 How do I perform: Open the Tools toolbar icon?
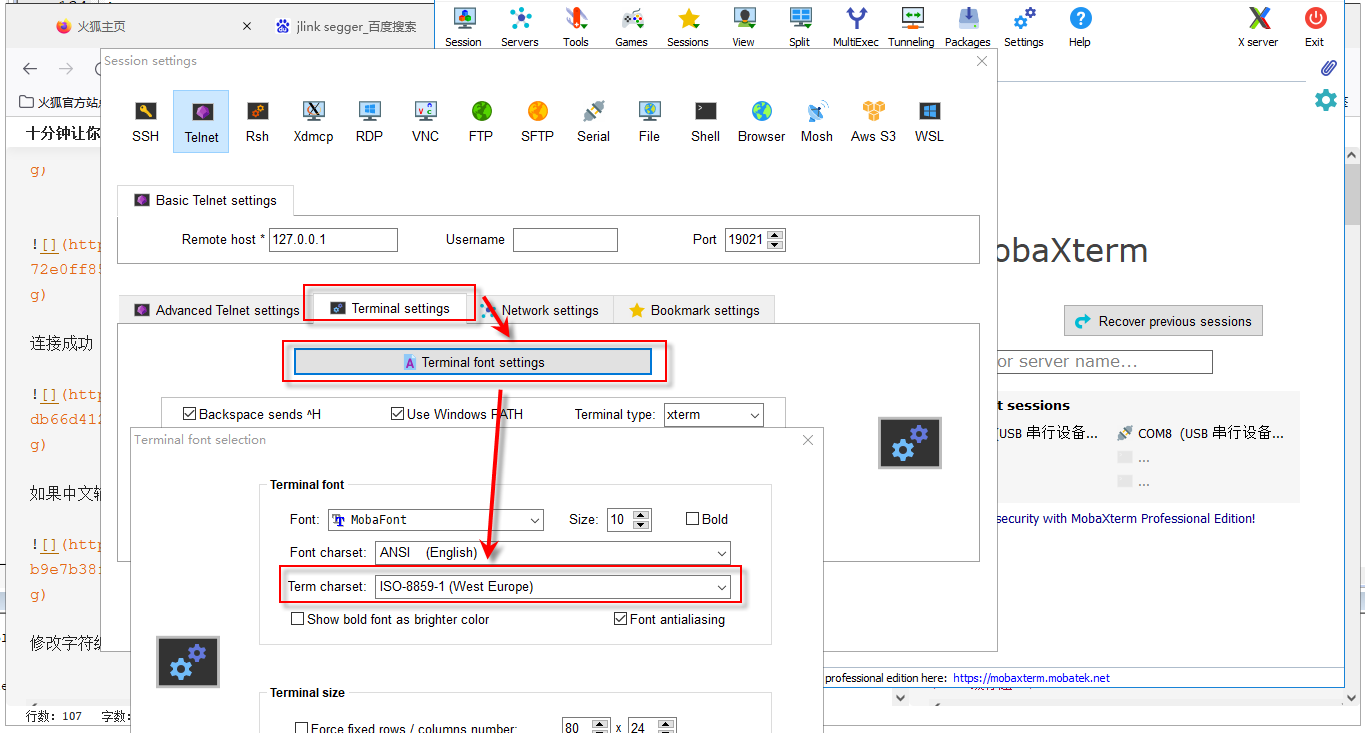click(576, 26)
